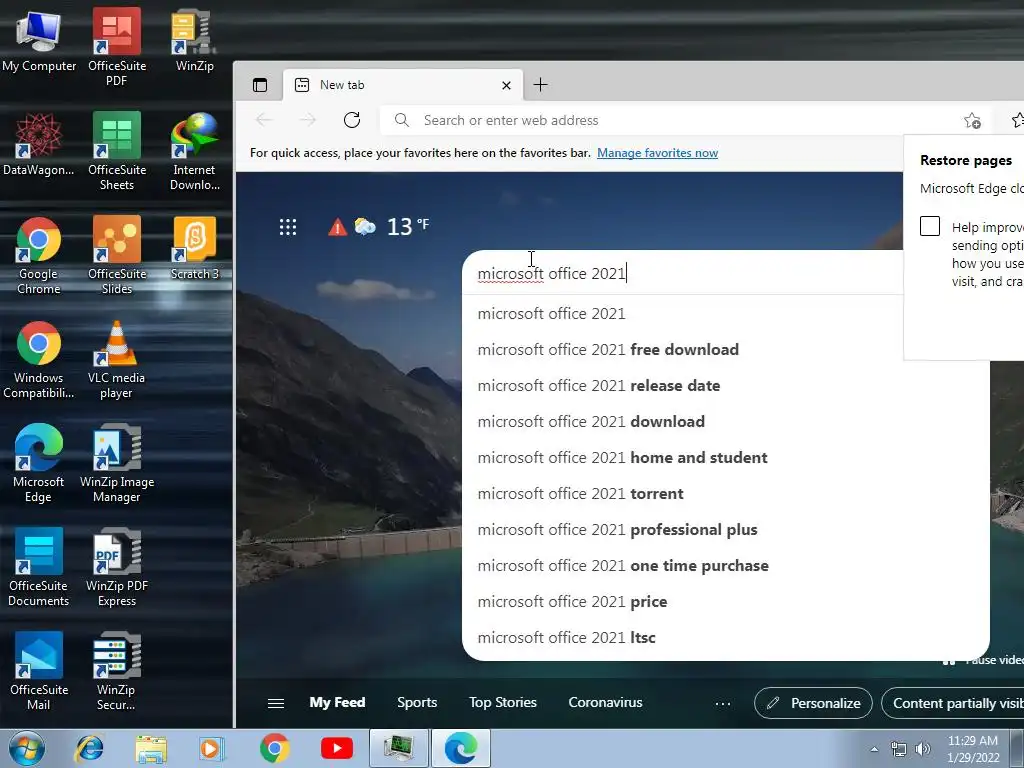The width and height of the screenshot is (1024, 768).
Task: Open Scratch 3 desktop shortcut
Action: (194, 248)
